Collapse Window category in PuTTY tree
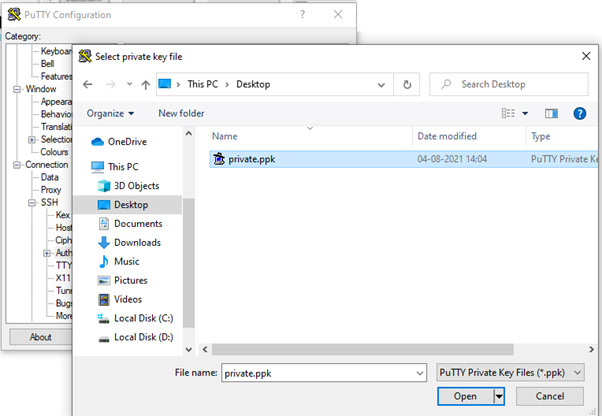Image resolution: width=602 pixels, height=416 pixels. click(x=17, y=89)
